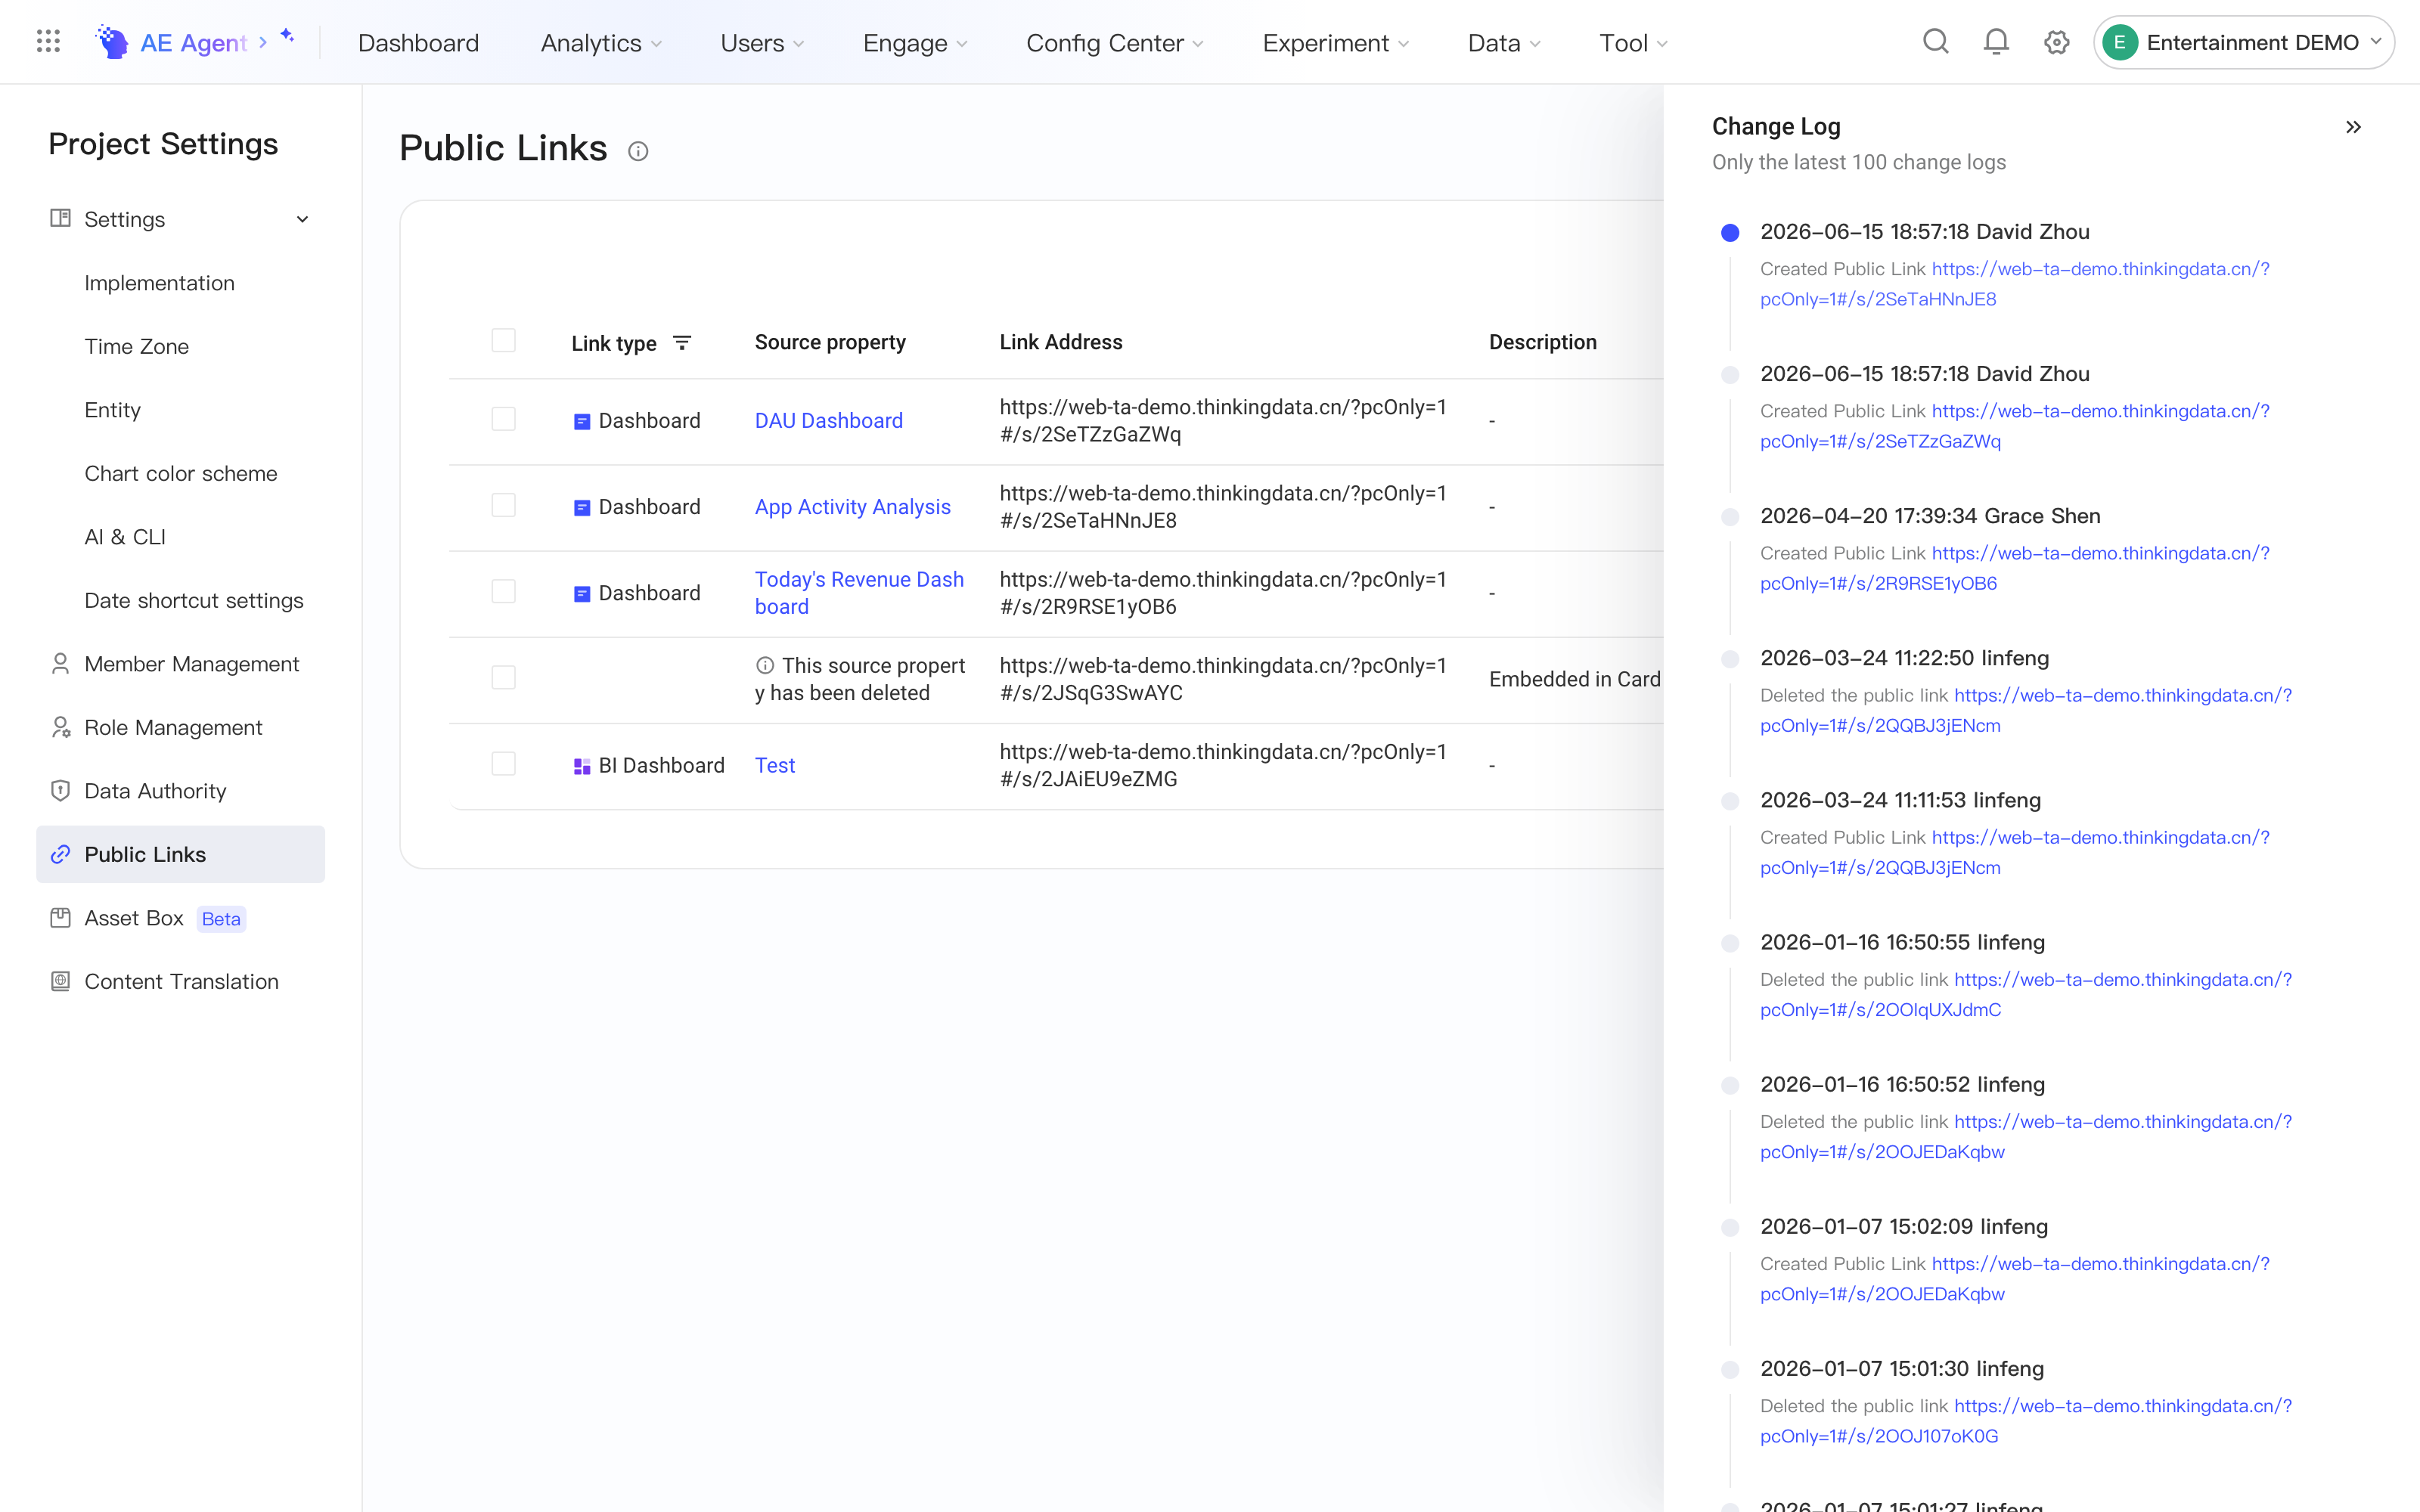Click the Content Translation icon

click(60, 981)
